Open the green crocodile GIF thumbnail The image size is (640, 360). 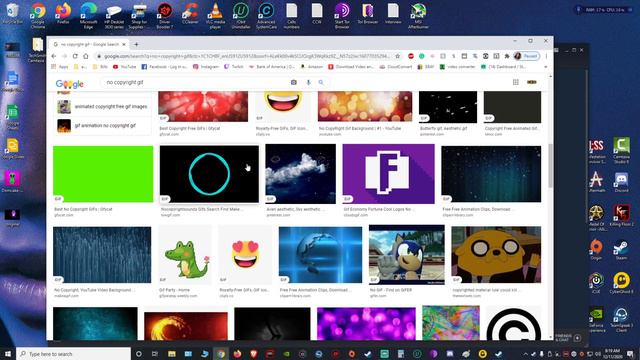pos(186,255)
